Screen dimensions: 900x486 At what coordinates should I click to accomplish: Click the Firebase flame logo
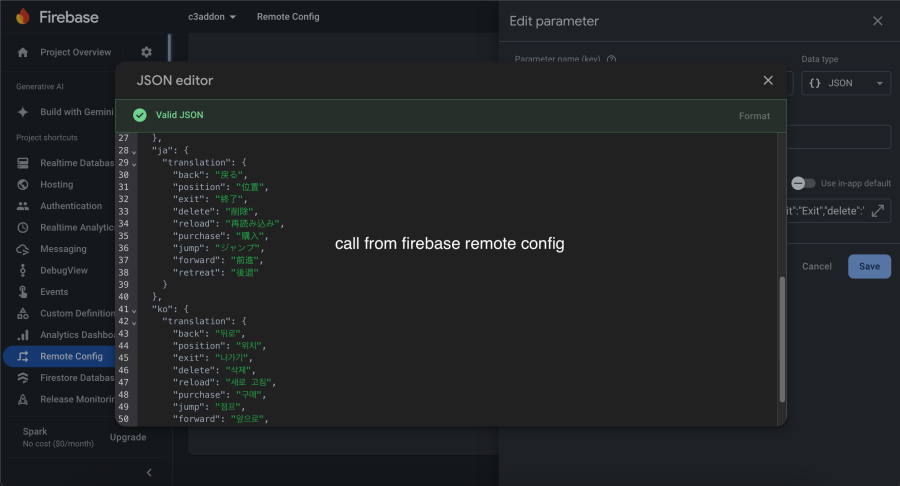click(x=23, y=17)
